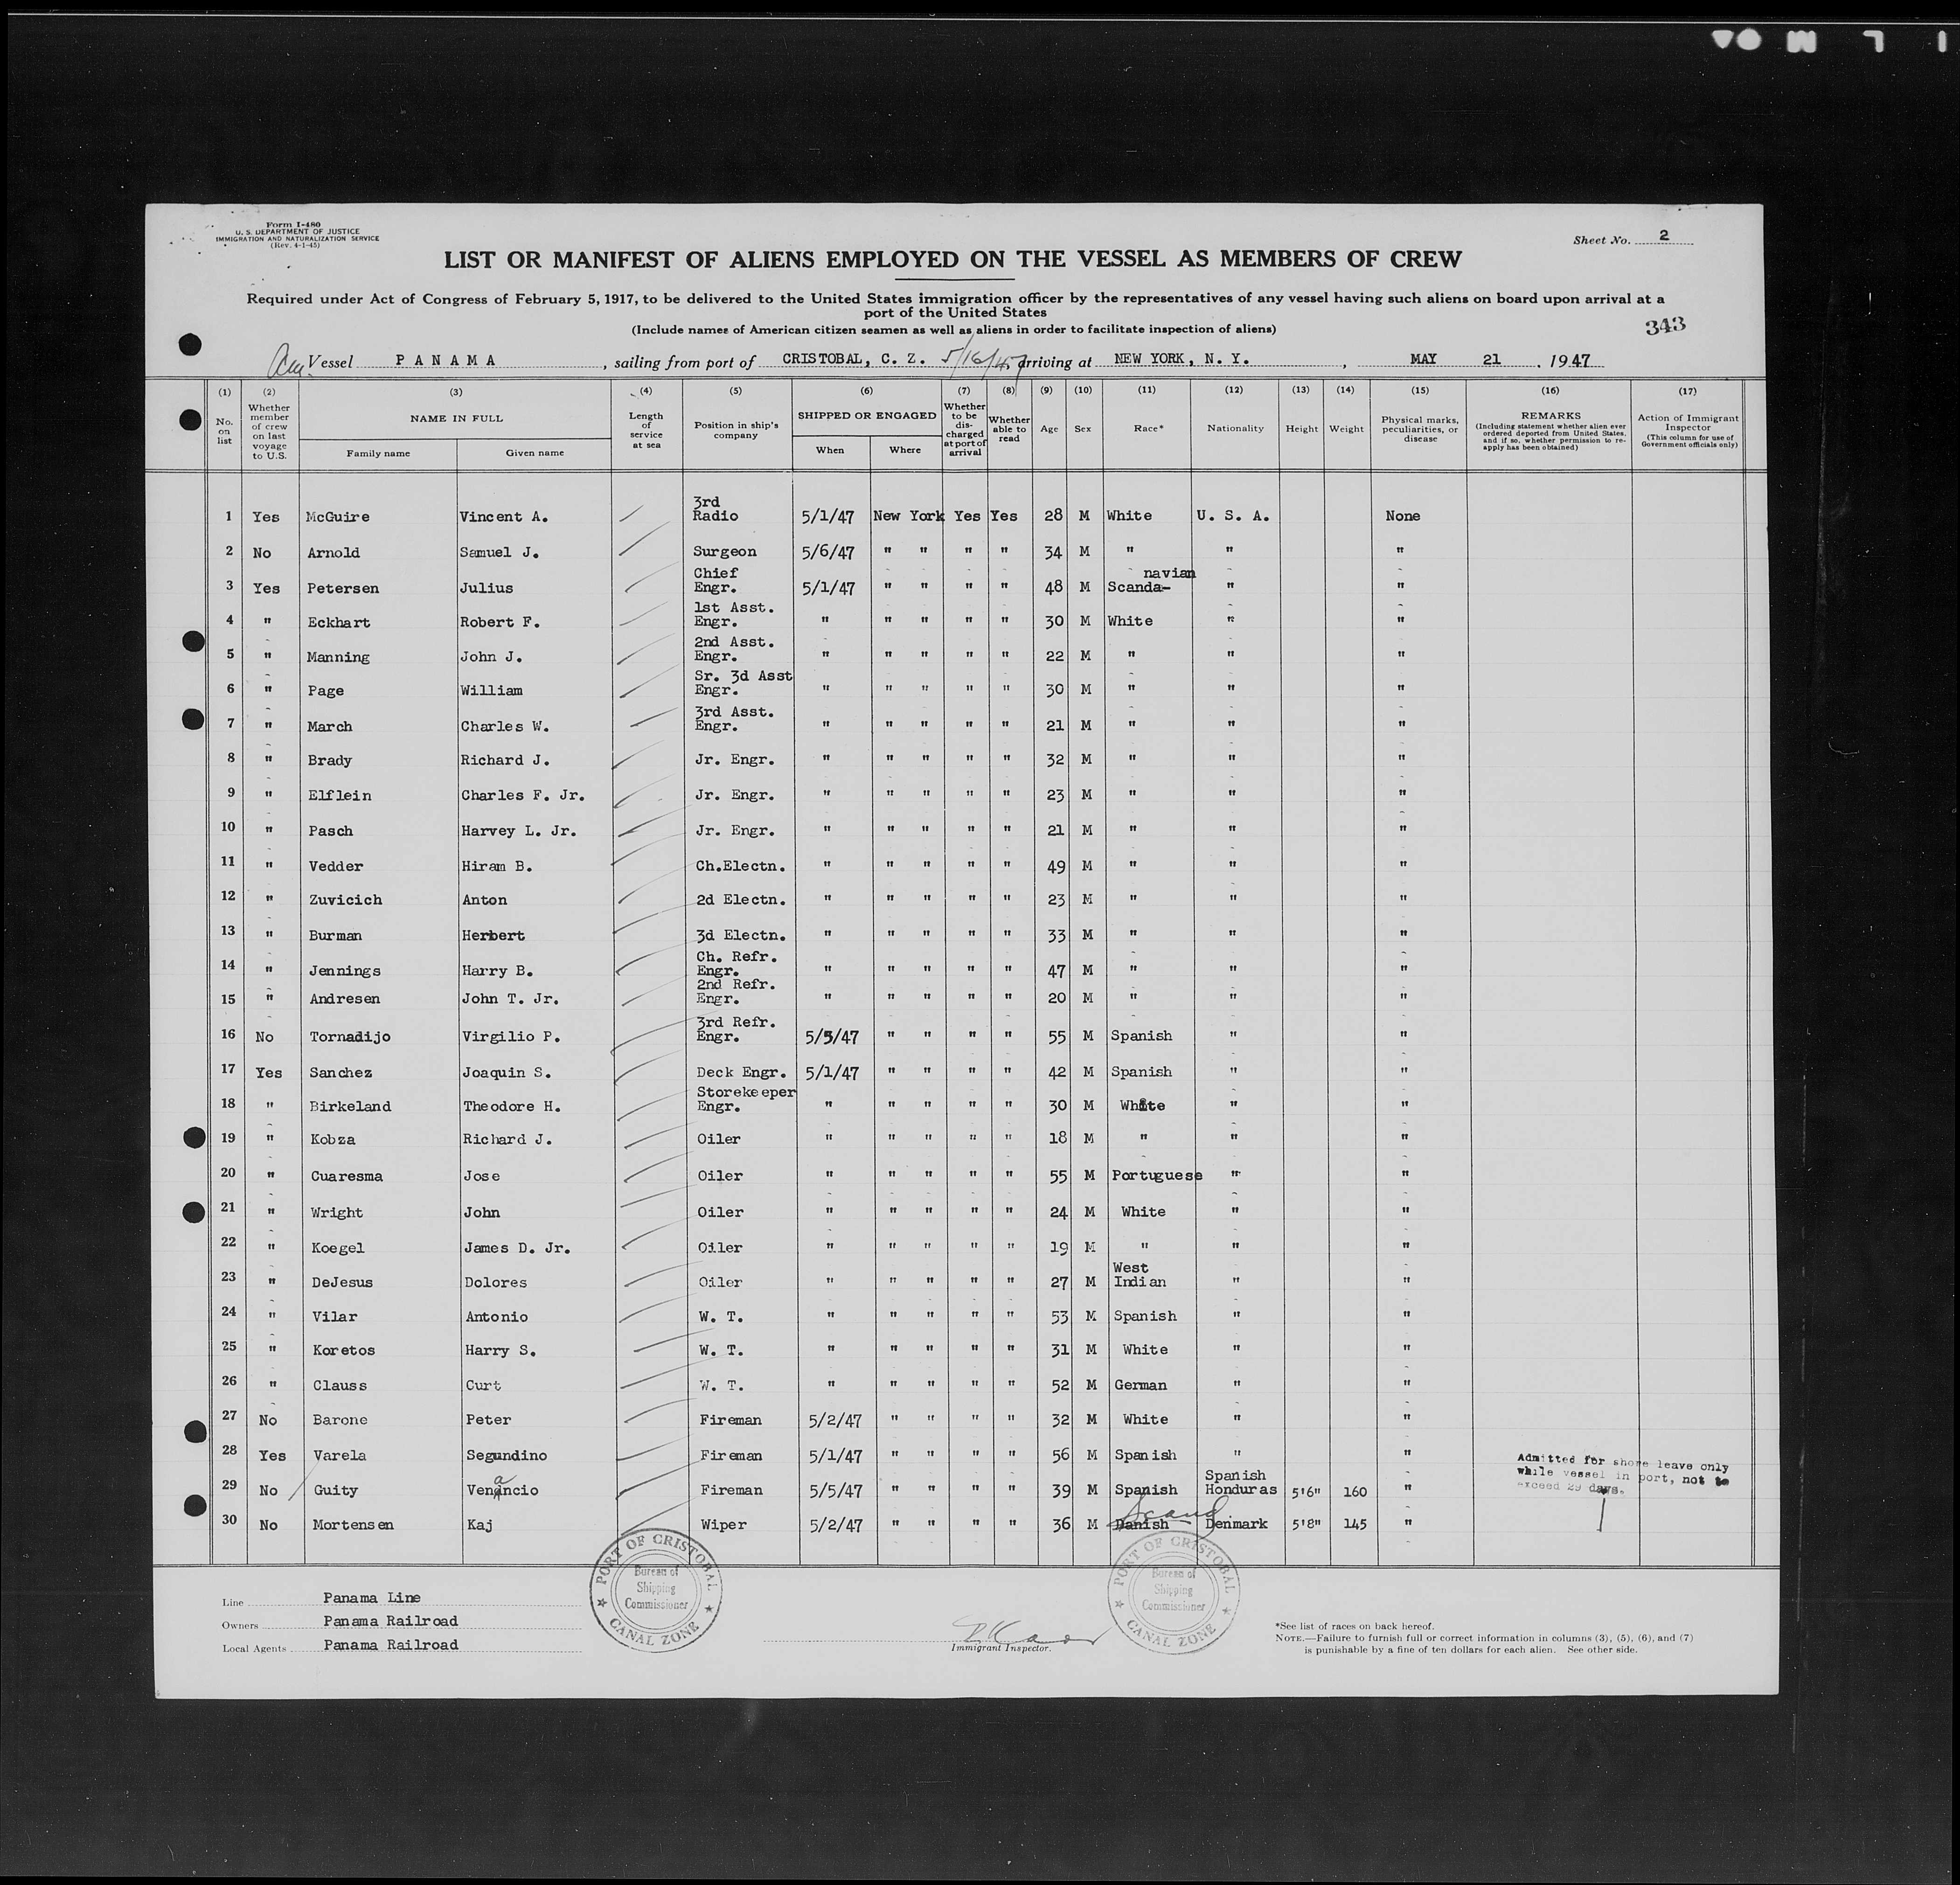Click the vessel name "PANAMA"
Image resolution: width=1960 pixels, height=1885 pixels.
coord(446,360)
